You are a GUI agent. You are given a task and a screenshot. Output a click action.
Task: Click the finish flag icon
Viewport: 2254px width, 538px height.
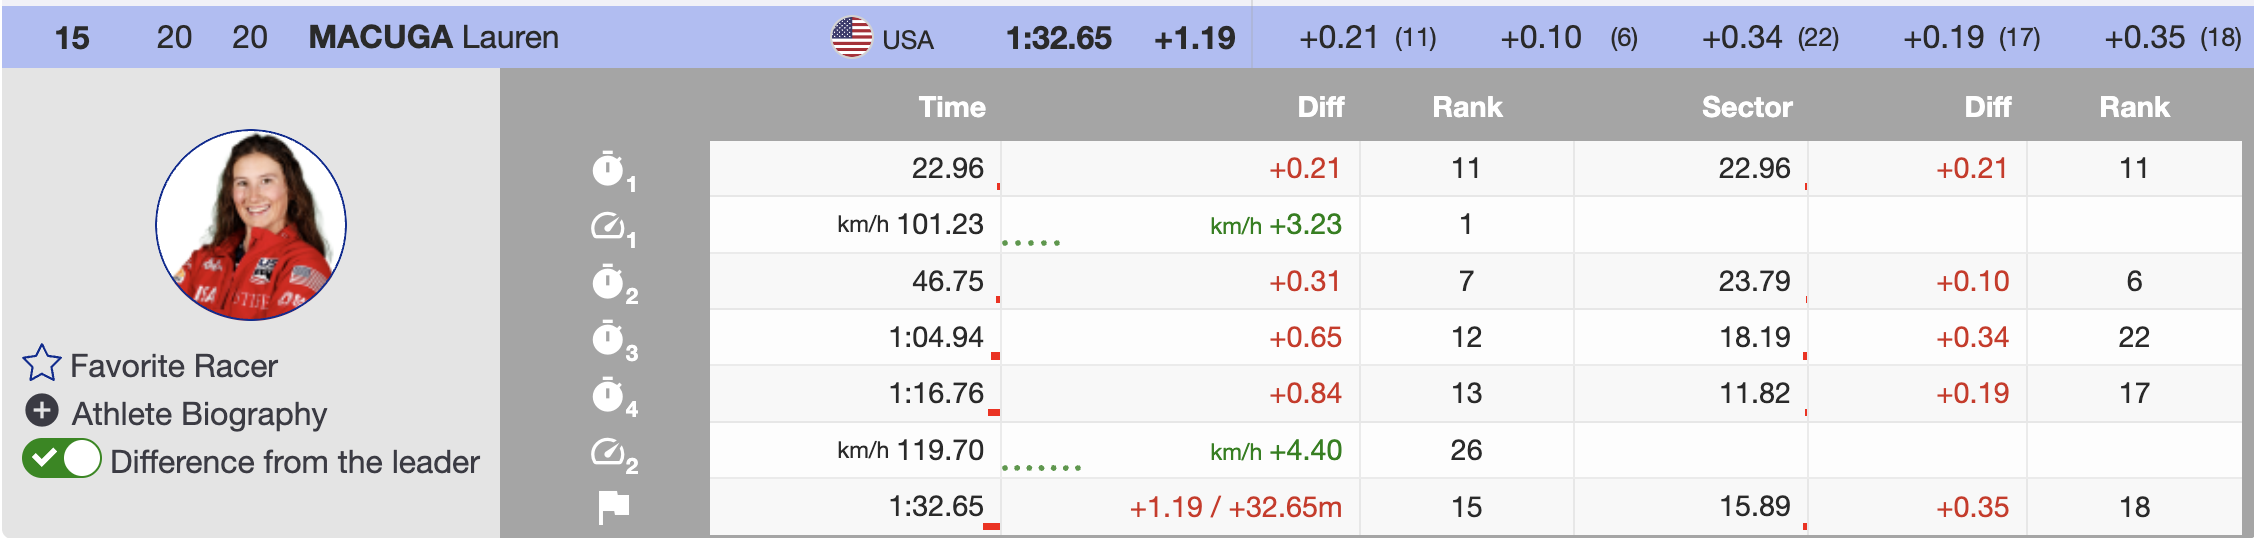click(613, 507)
